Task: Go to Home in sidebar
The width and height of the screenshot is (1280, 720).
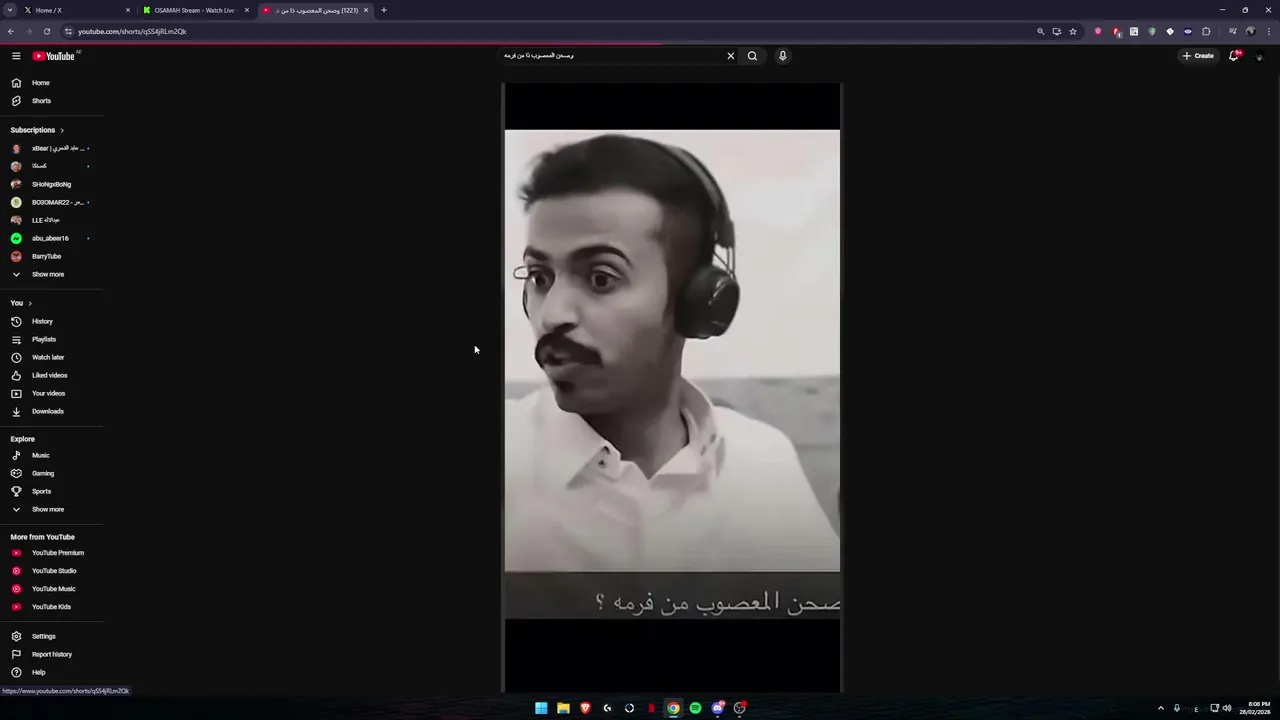Action: [52, 83]
